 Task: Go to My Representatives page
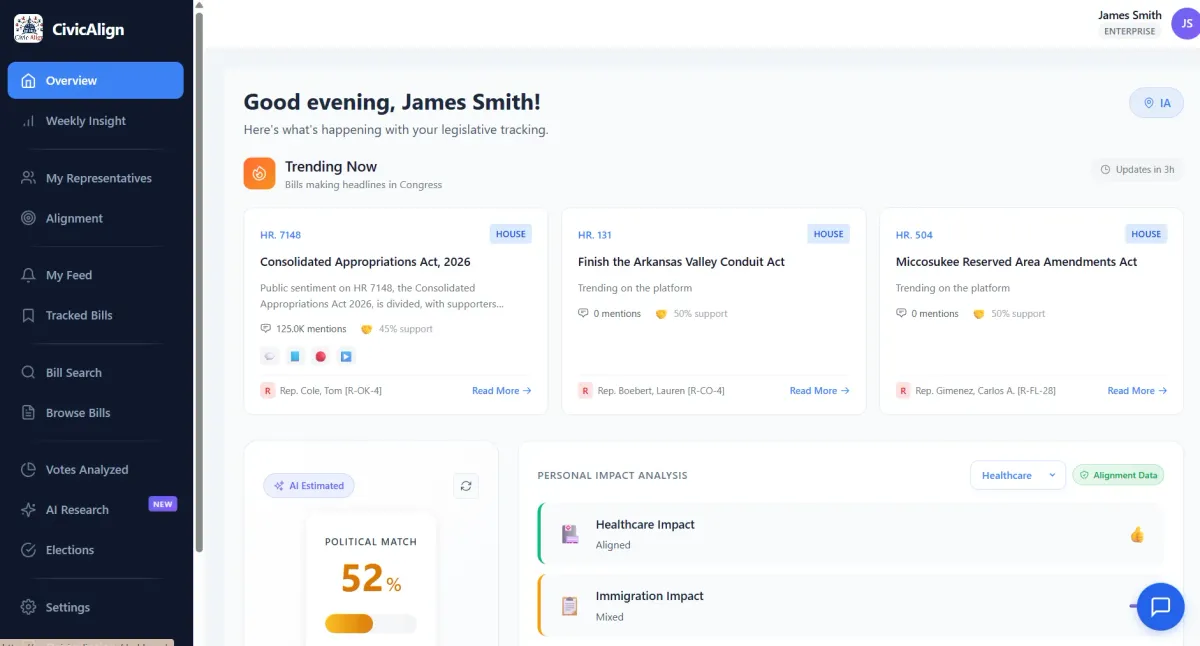tap(98, 178)
